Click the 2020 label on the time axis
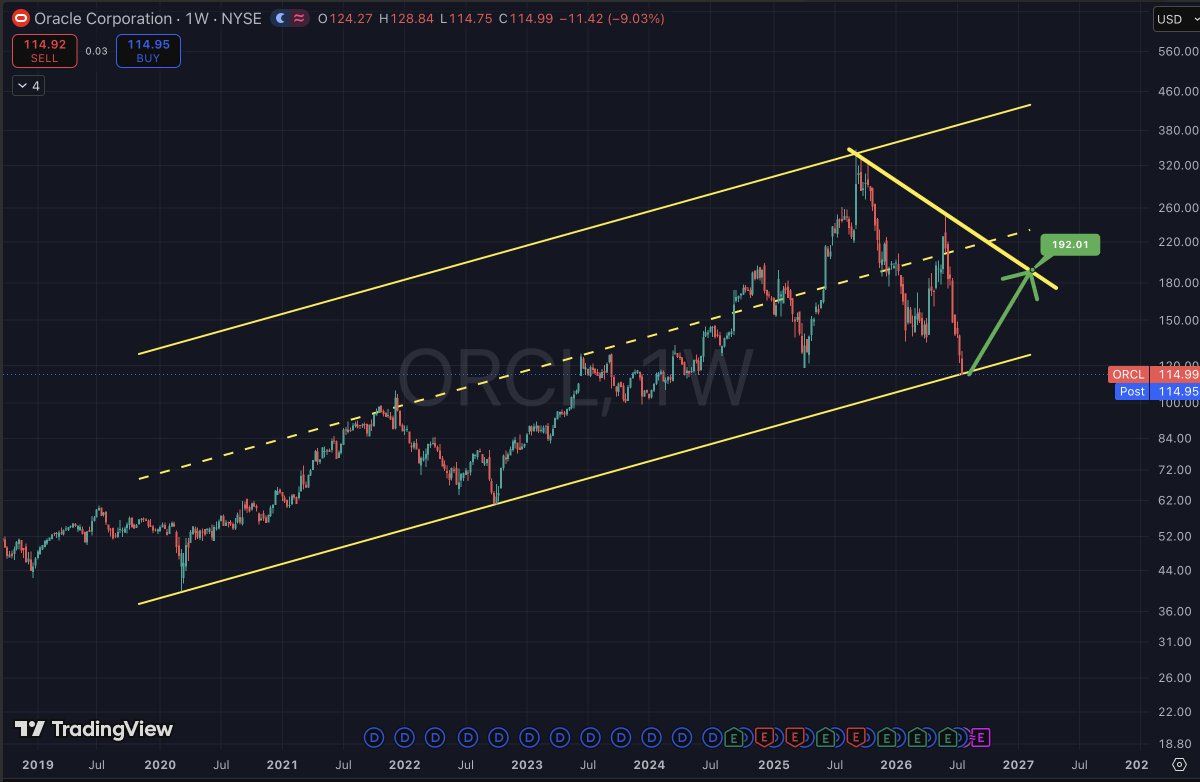Screen dimensions: 1200x782 point(160,765)
